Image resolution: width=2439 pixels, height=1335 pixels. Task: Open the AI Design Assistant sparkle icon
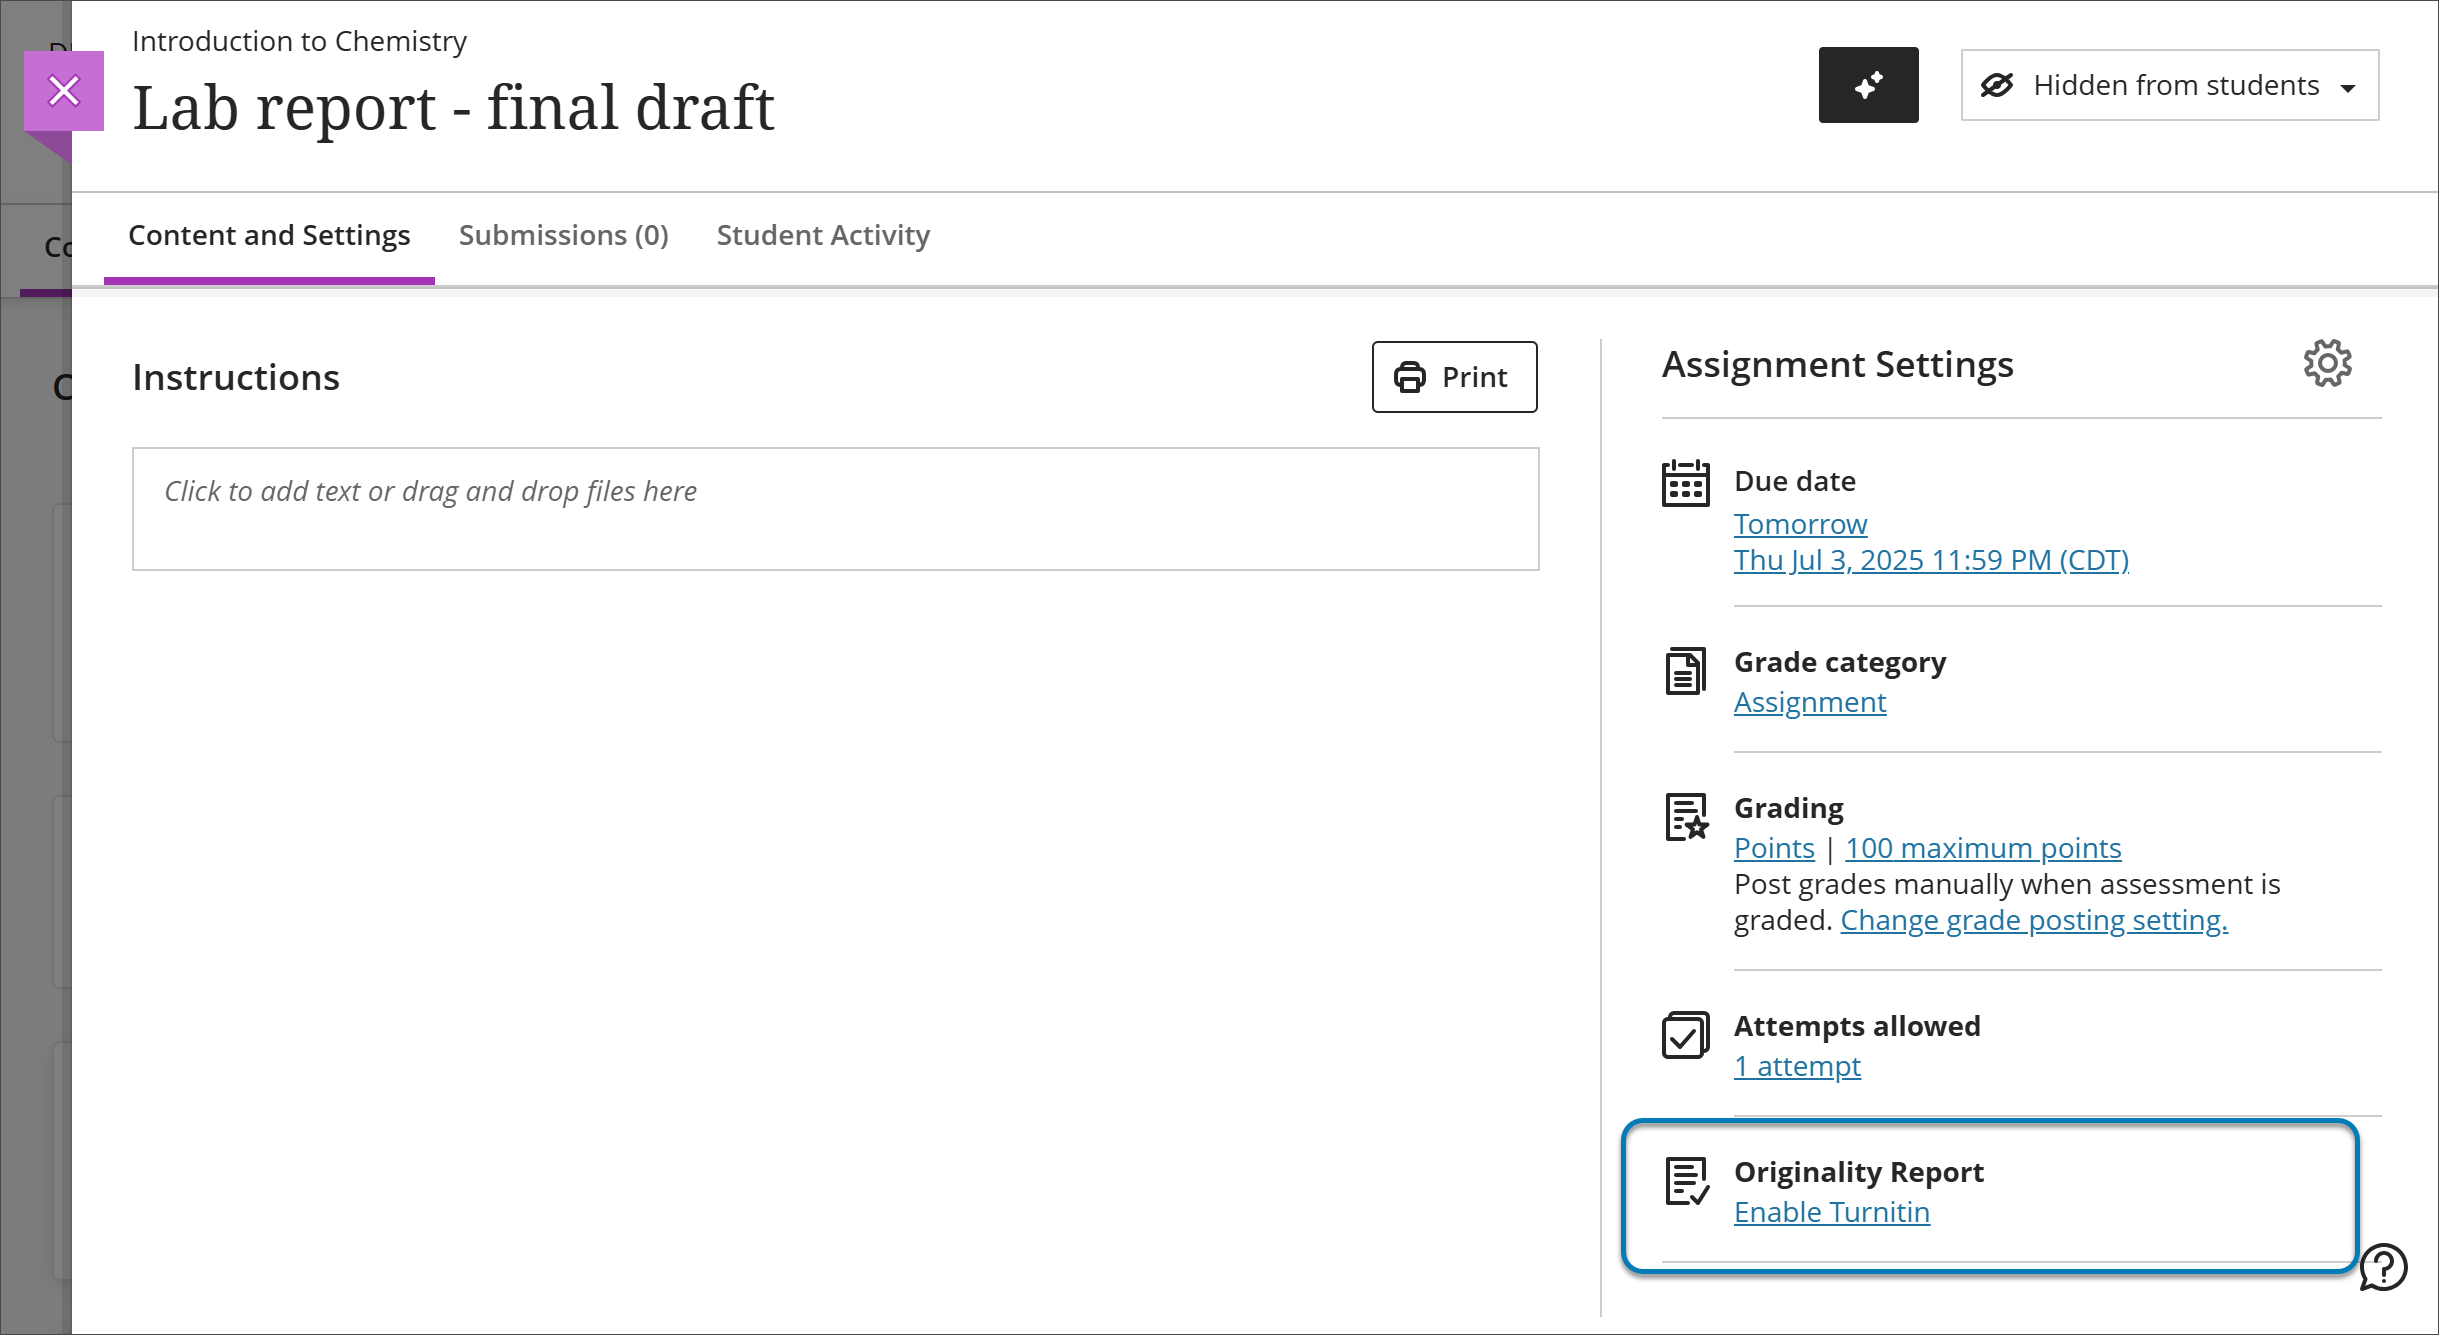point(1868,85)
